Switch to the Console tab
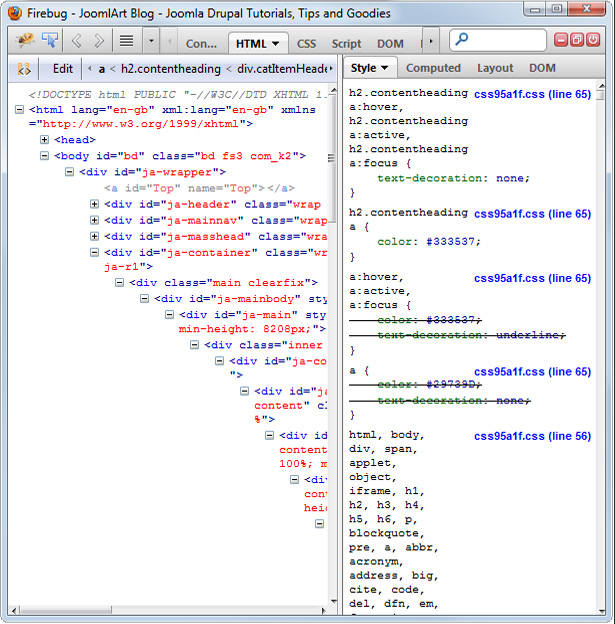Image resolution: width=615 pixels, height=624 pixels. [x=201, y=44]
